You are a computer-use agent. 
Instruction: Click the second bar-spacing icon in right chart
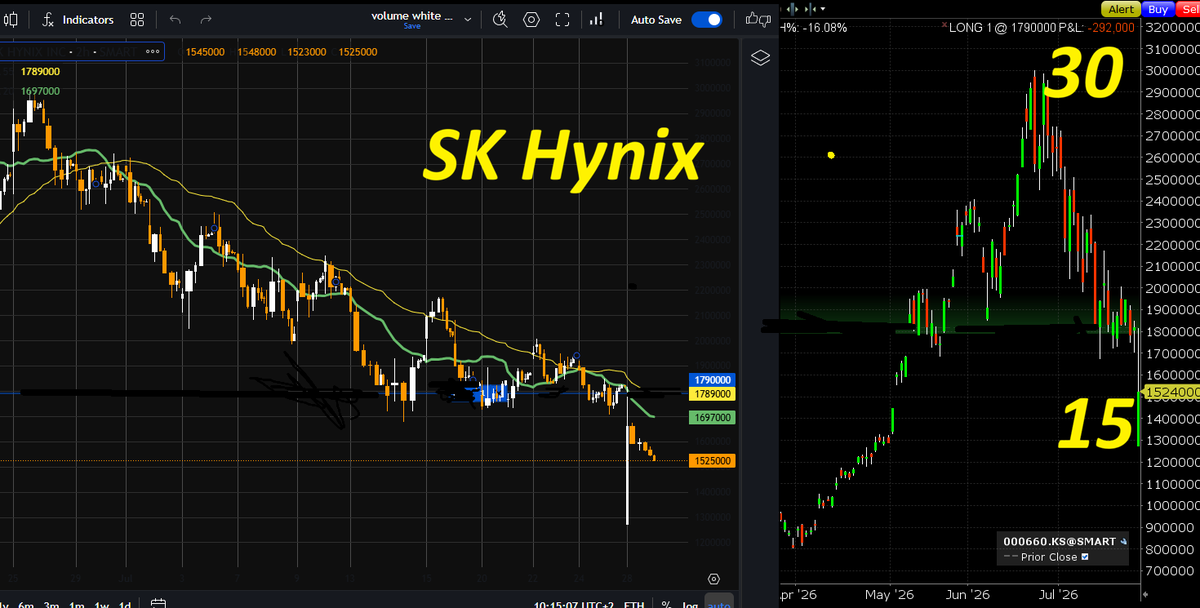811,9
